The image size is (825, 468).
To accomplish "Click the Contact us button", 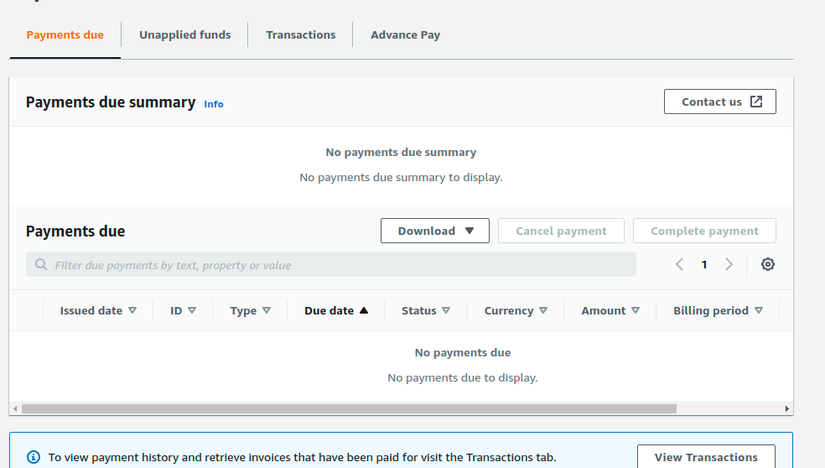I will point(720,102).
